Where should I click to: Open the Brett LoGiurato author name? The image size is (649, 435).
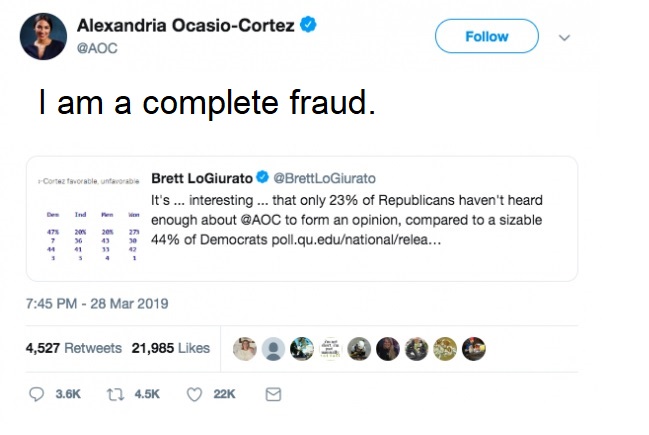201,178
